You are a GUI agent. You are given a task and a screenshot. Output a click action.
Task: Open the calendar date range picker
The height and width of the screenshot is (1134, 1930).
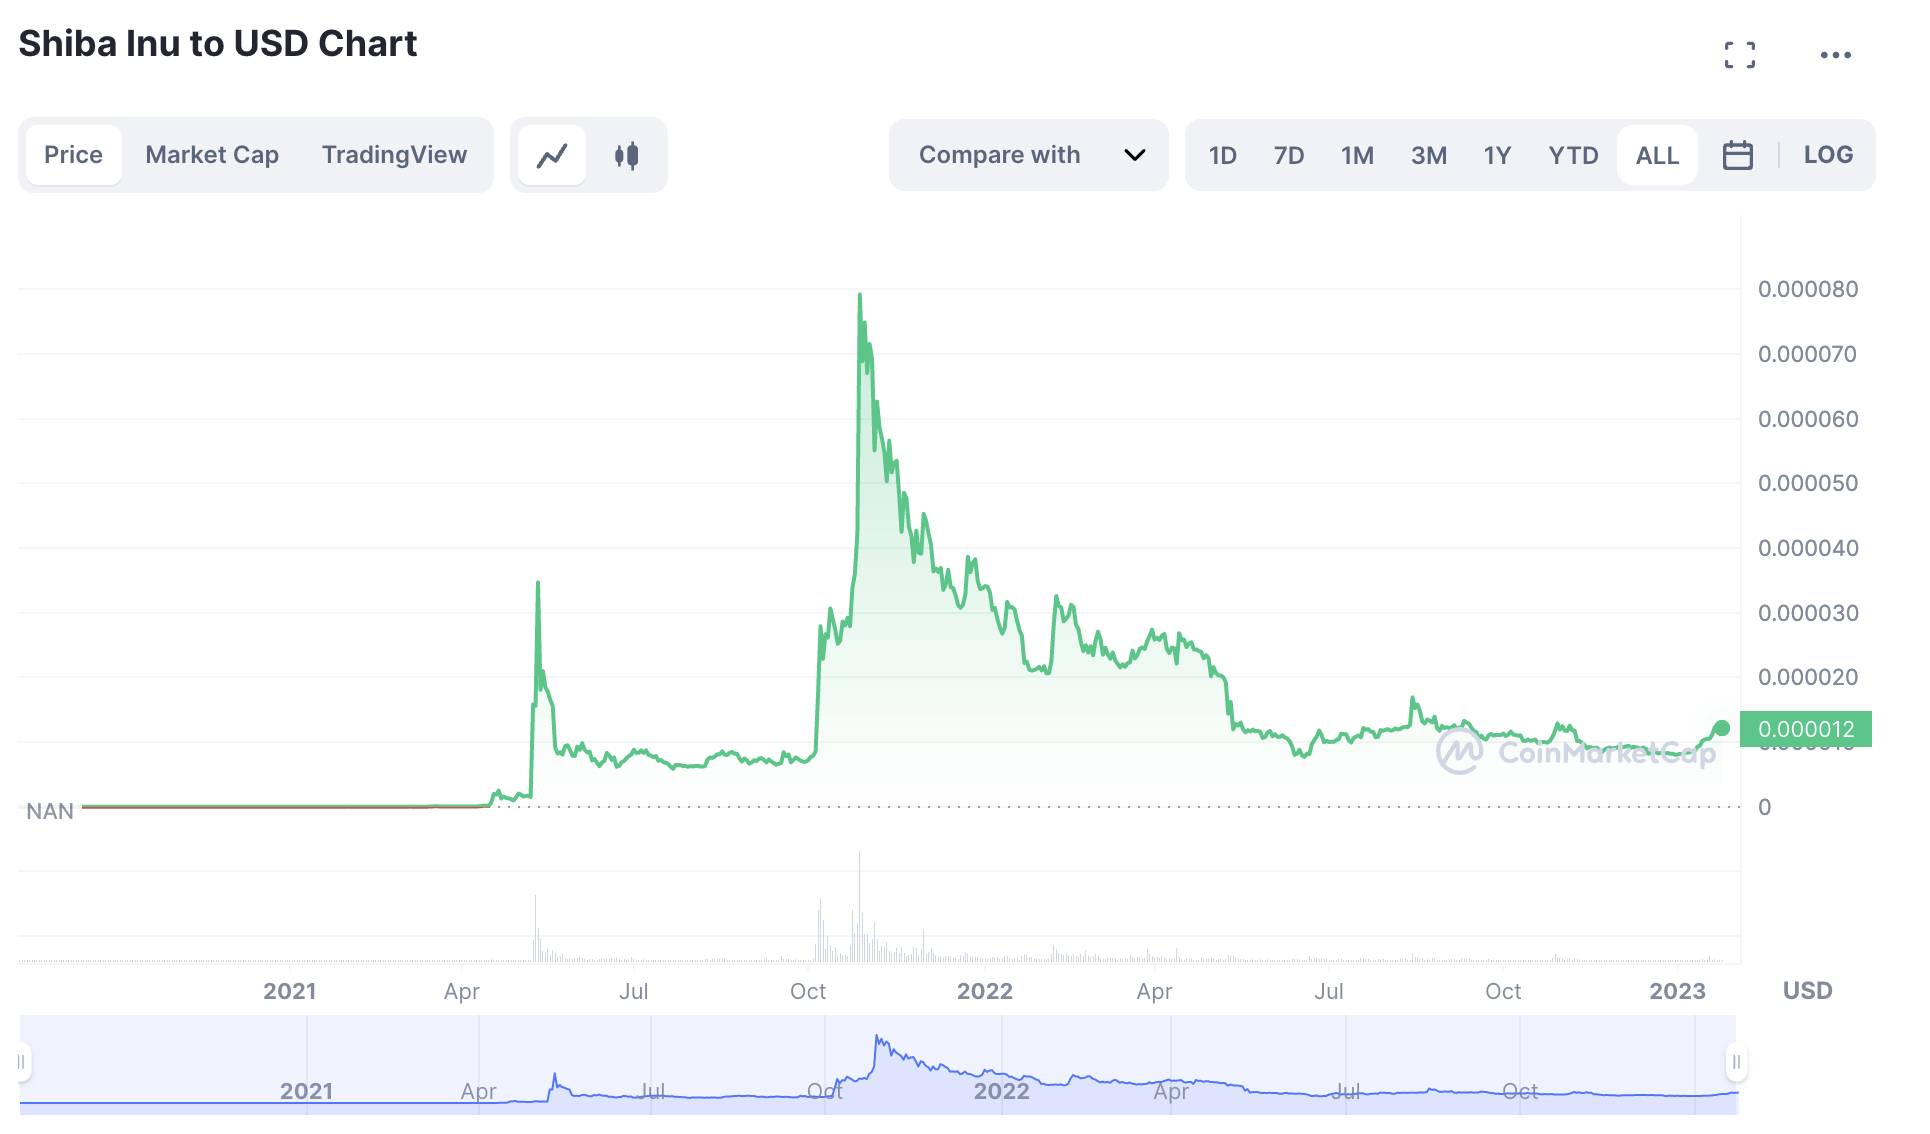click(x=1738, y=155)
